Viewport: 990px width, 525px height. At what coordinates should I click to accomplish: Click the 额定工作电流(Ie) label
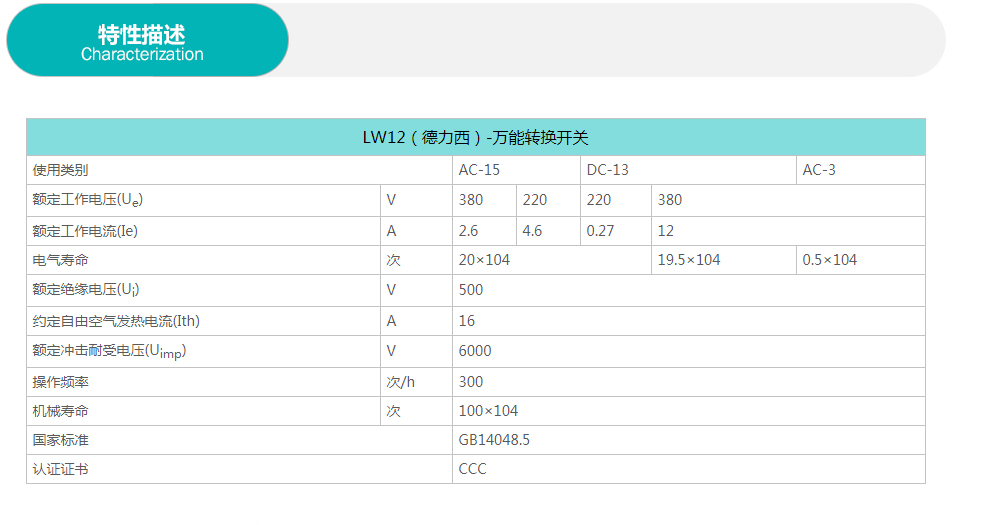pos(85,231)
